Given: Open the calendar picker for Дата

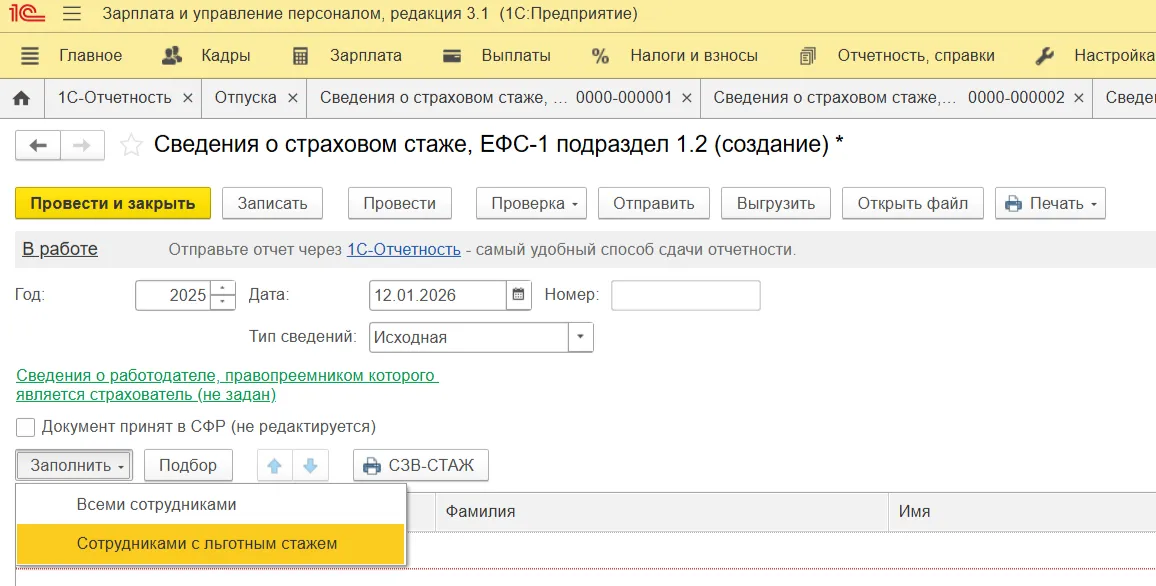Looking at the screenshot, I should (519, 295).
